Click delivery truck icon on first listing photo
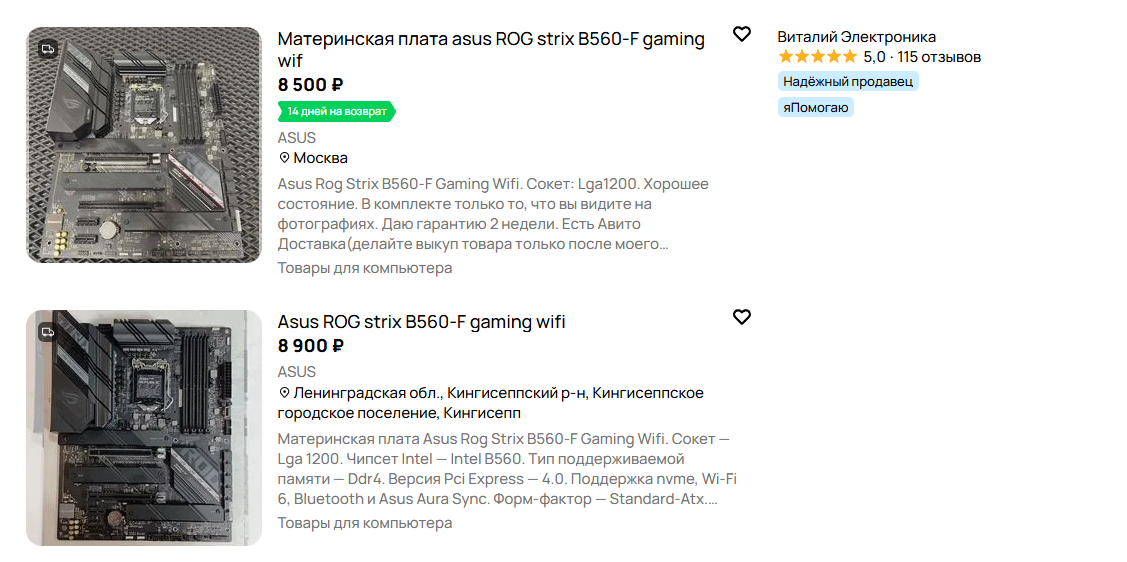1127x562 pixels. pos(47,48)
